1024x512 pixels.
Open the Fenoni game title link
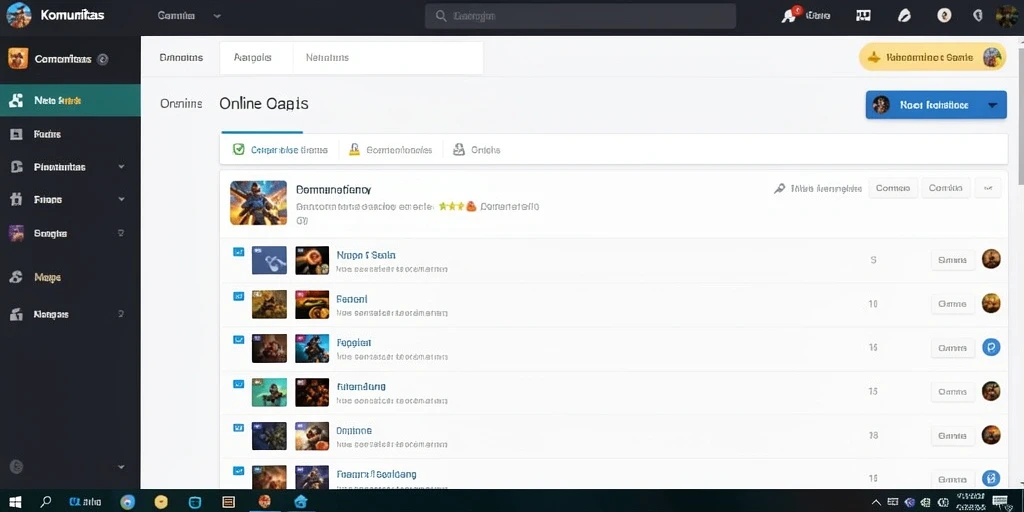tap(352, 299)
